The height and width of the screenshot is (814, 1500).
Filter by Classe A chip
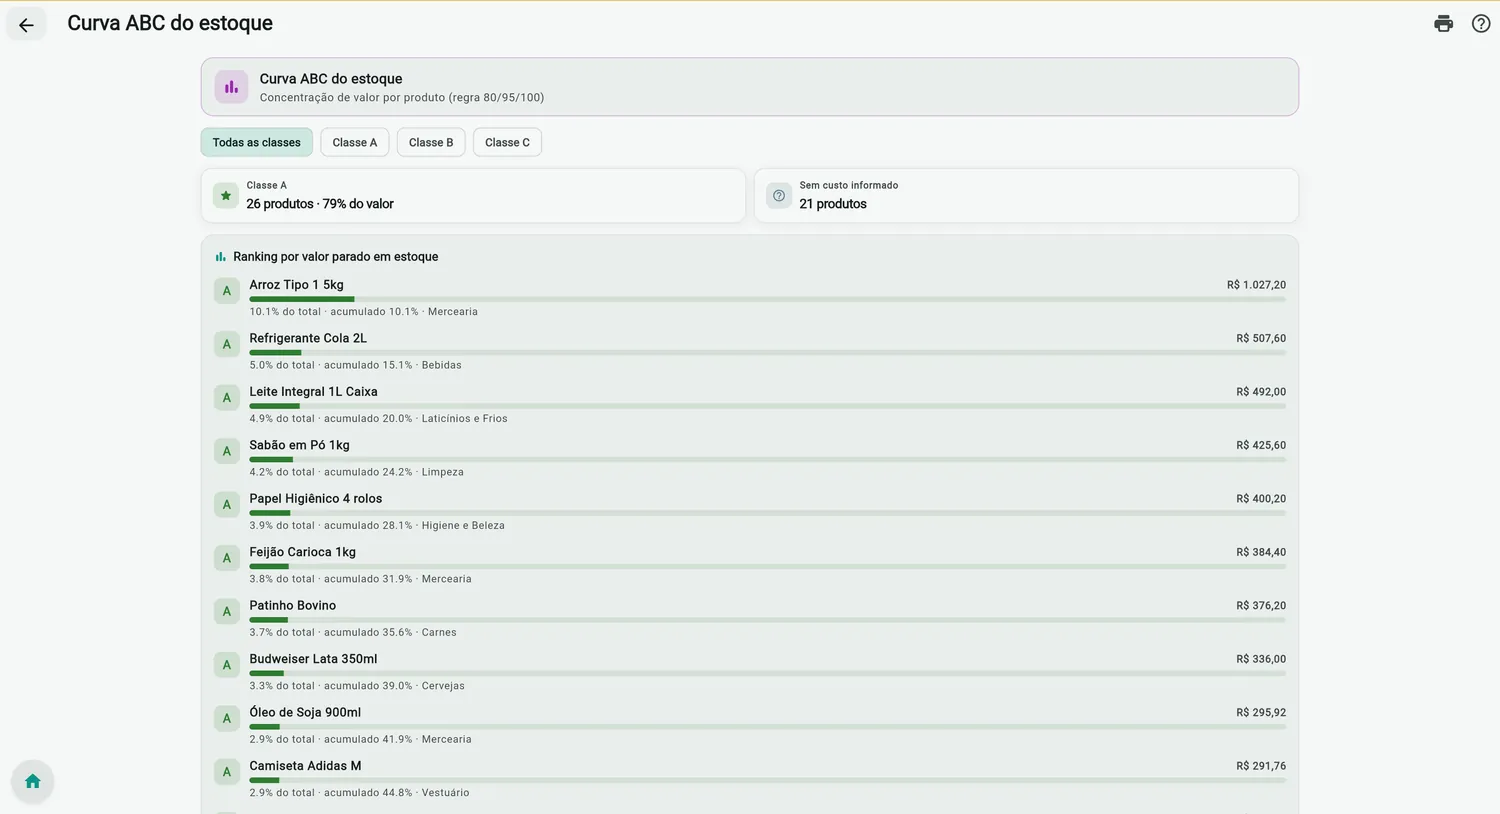click(355, 142)
